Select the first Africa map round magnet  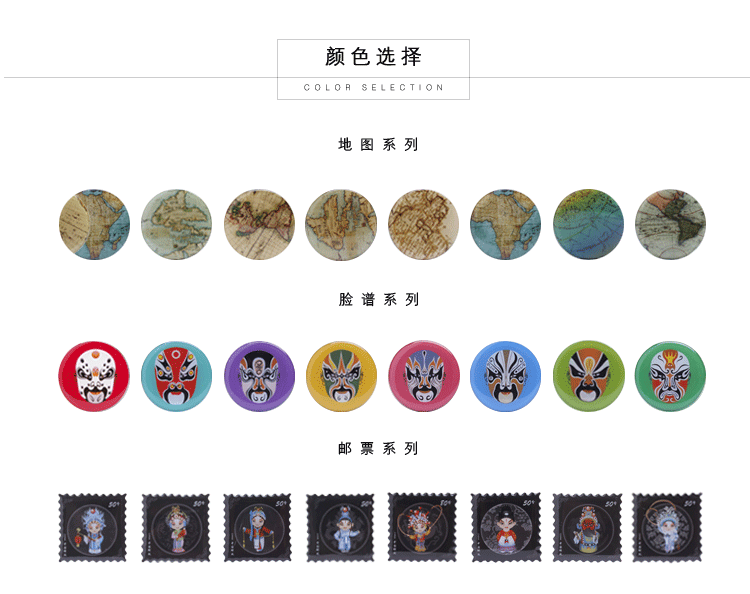94,224
